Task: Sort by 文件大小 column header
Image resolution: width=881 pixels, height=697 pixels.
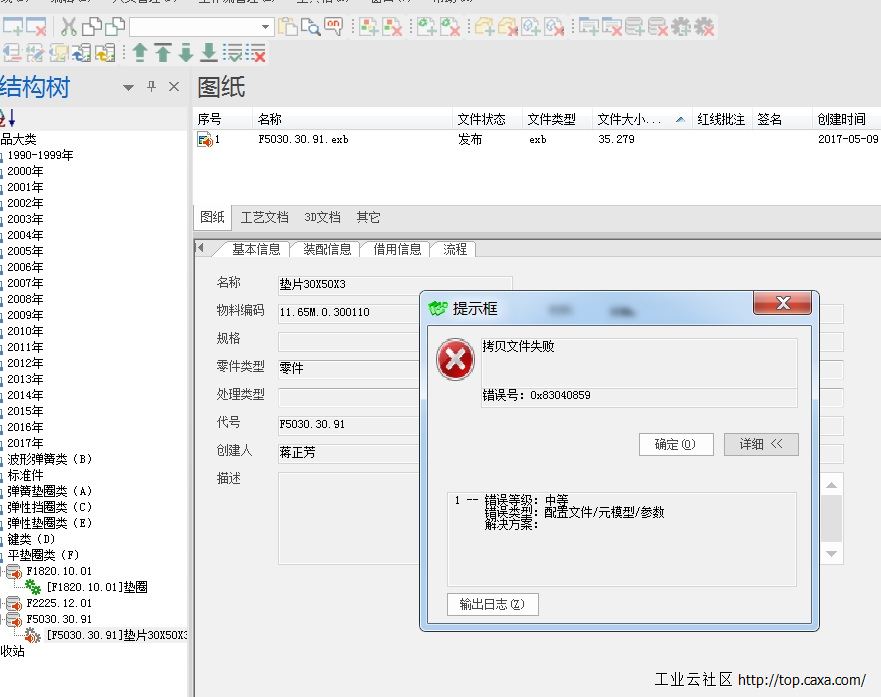Action: tap(641, 119)
